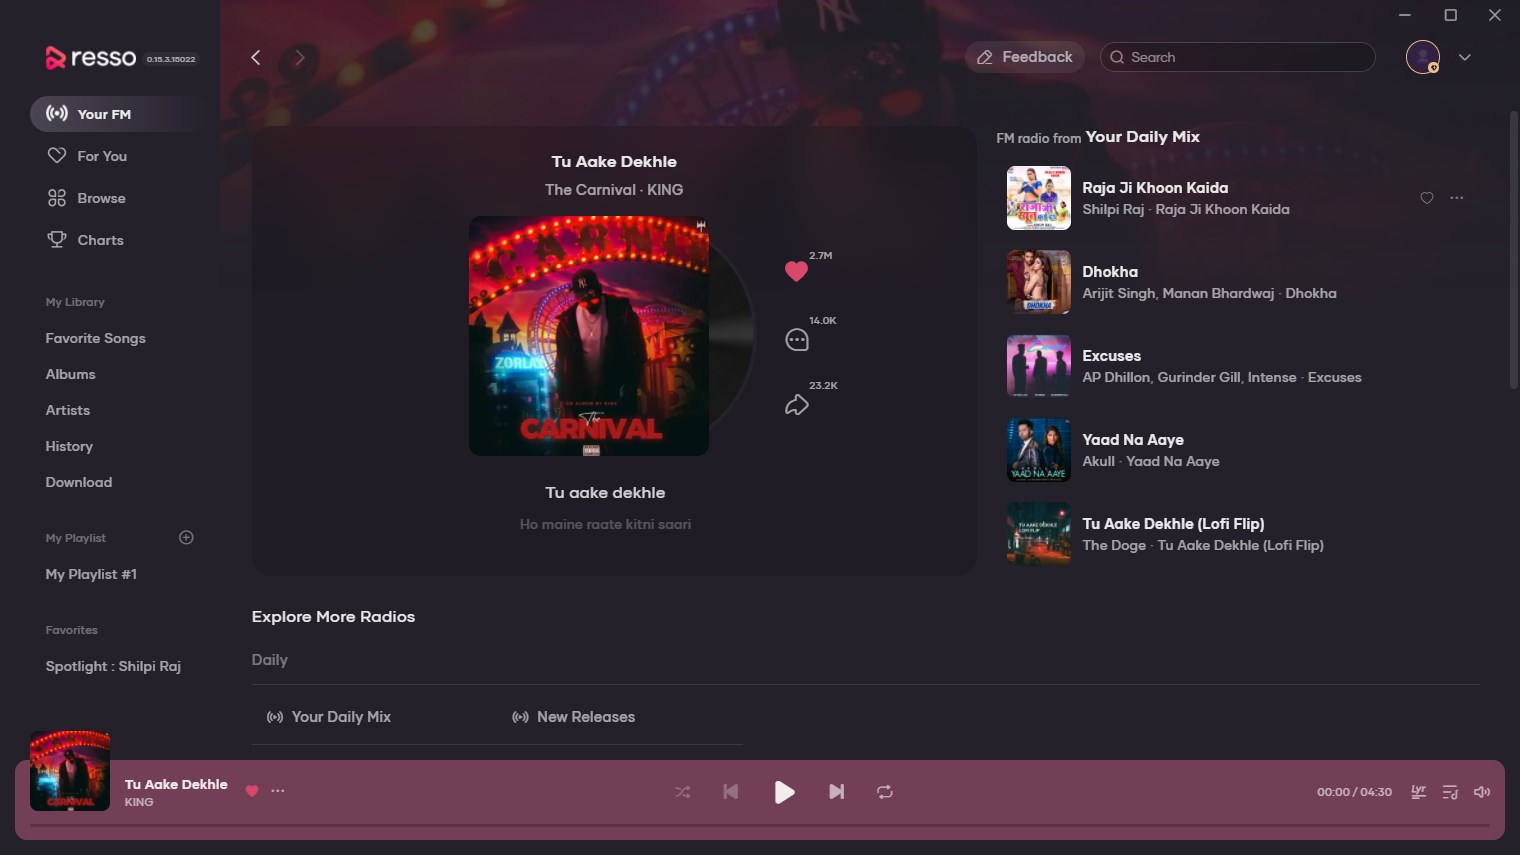This screenshot has height=855, width=1520.
Task: Expand the account dropdown chevron
Action: (1464, 58)
